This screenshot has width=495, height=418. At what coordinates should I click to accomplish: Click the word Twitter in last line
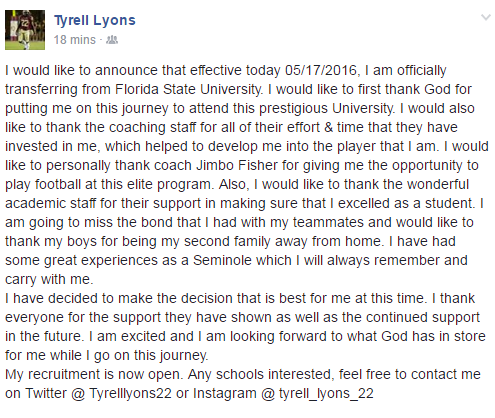coord(46,394)
